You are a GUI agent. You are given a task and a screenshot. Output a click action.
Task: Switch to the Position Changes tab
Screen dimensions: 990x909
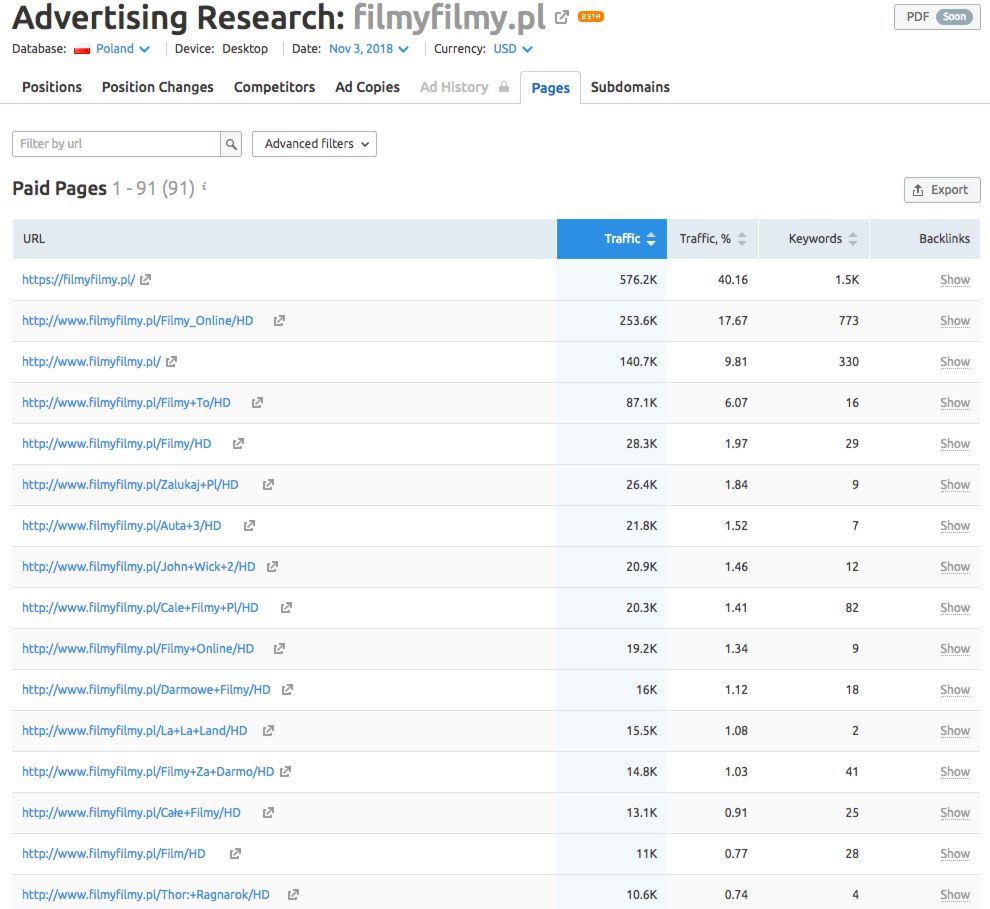coord(158,87)
